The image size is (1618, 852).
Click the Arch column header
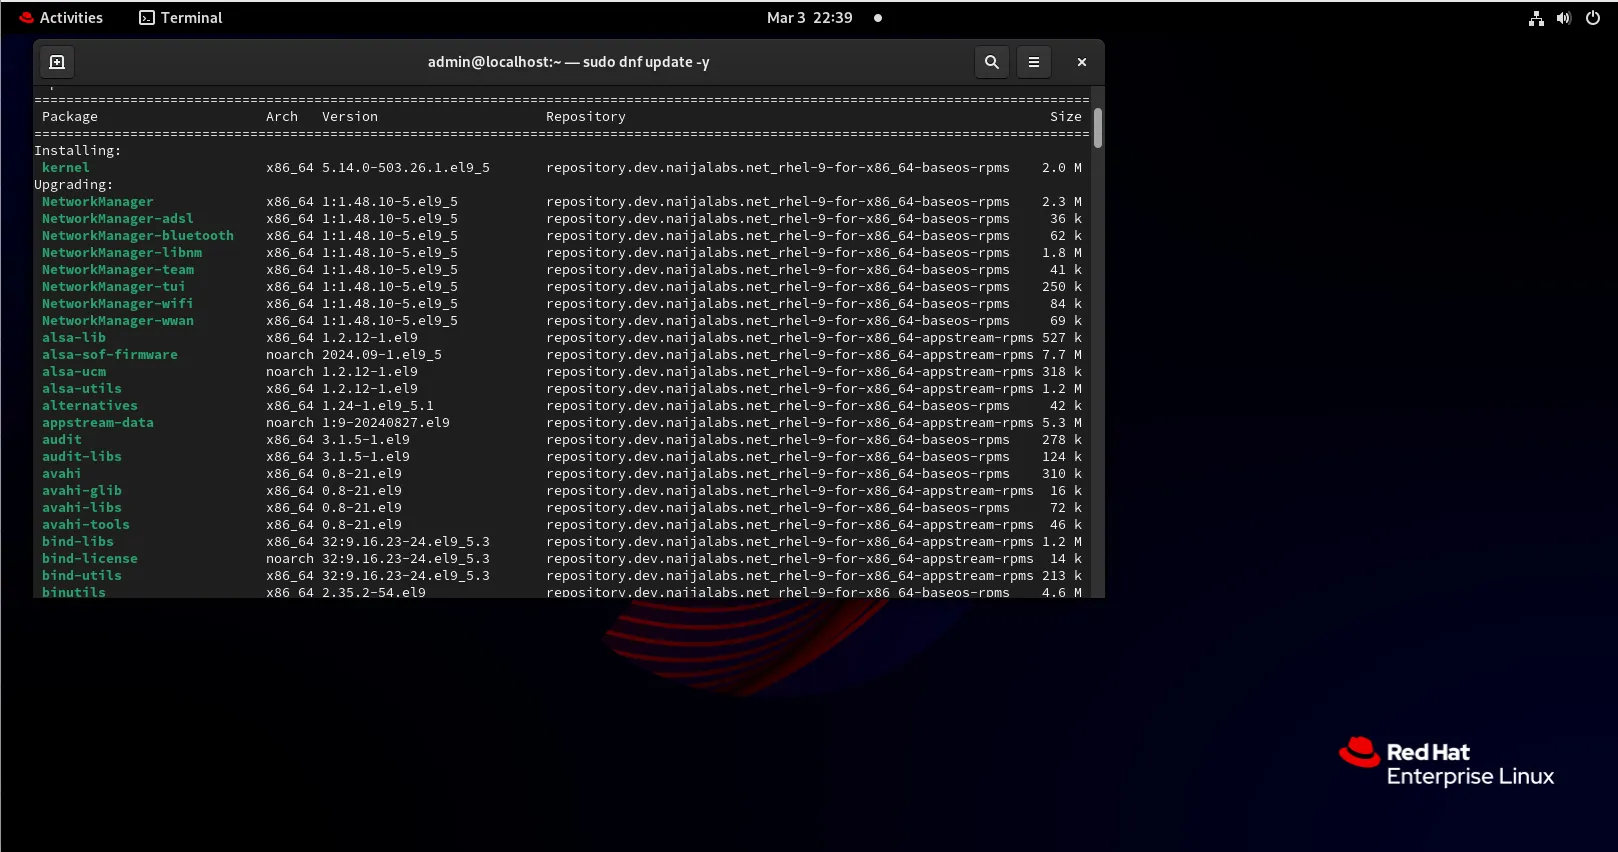tap(282, 117)
